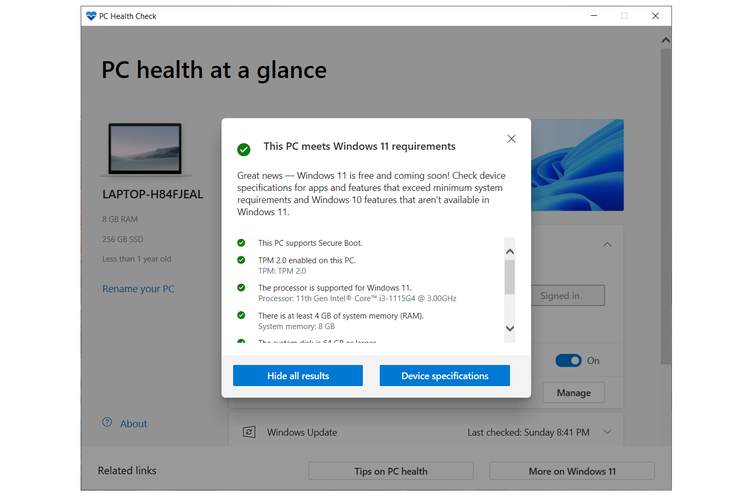The height and width of the screenshot is (500, 750).
Task: Close the Windows 11 requirements dialog
Action: pos(511,139)
